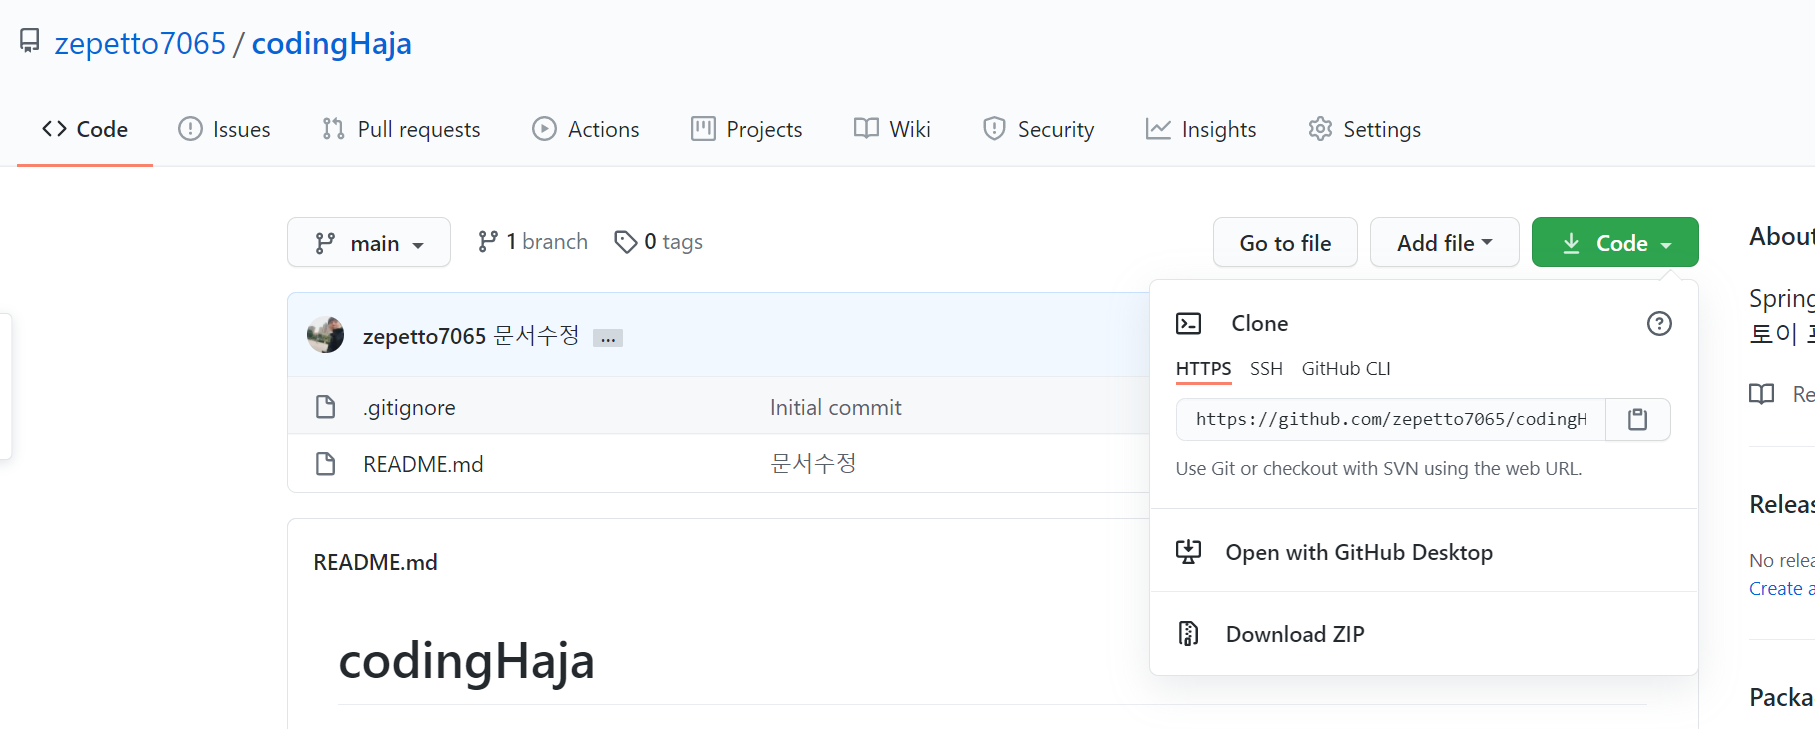Open the zepetto7065 owner profile link
Viewport: 1815px width, 729px height.
[140, 43]
